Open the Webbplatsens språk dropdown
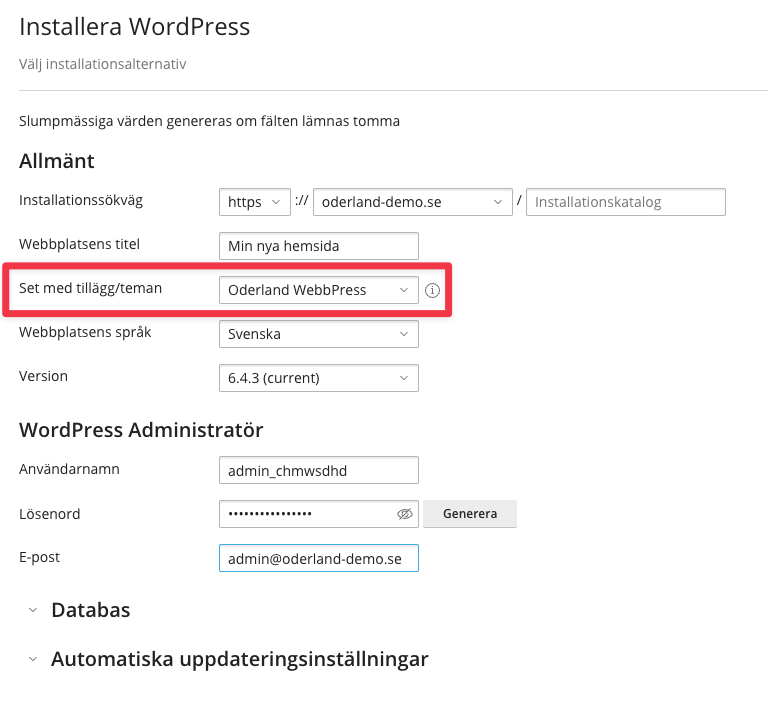The image size is (768, 714). (318, 334)
